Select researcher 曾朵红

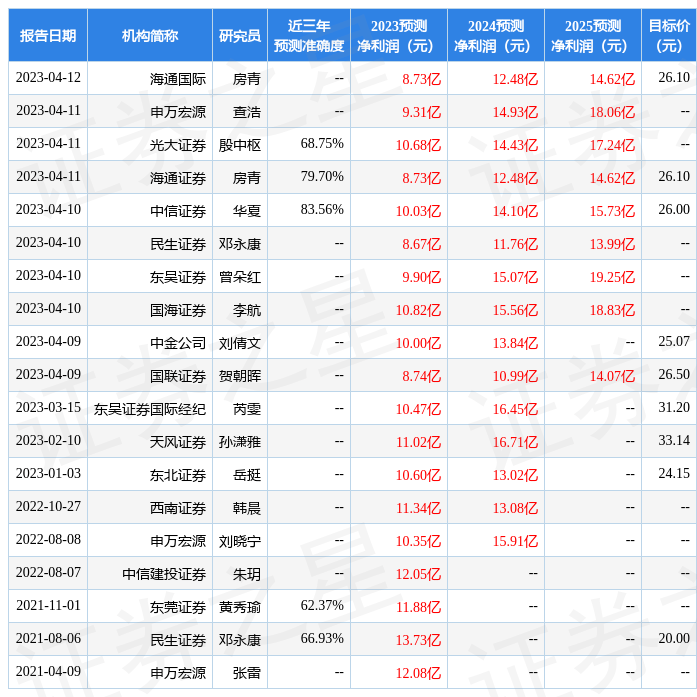click(x=240, y=277)
